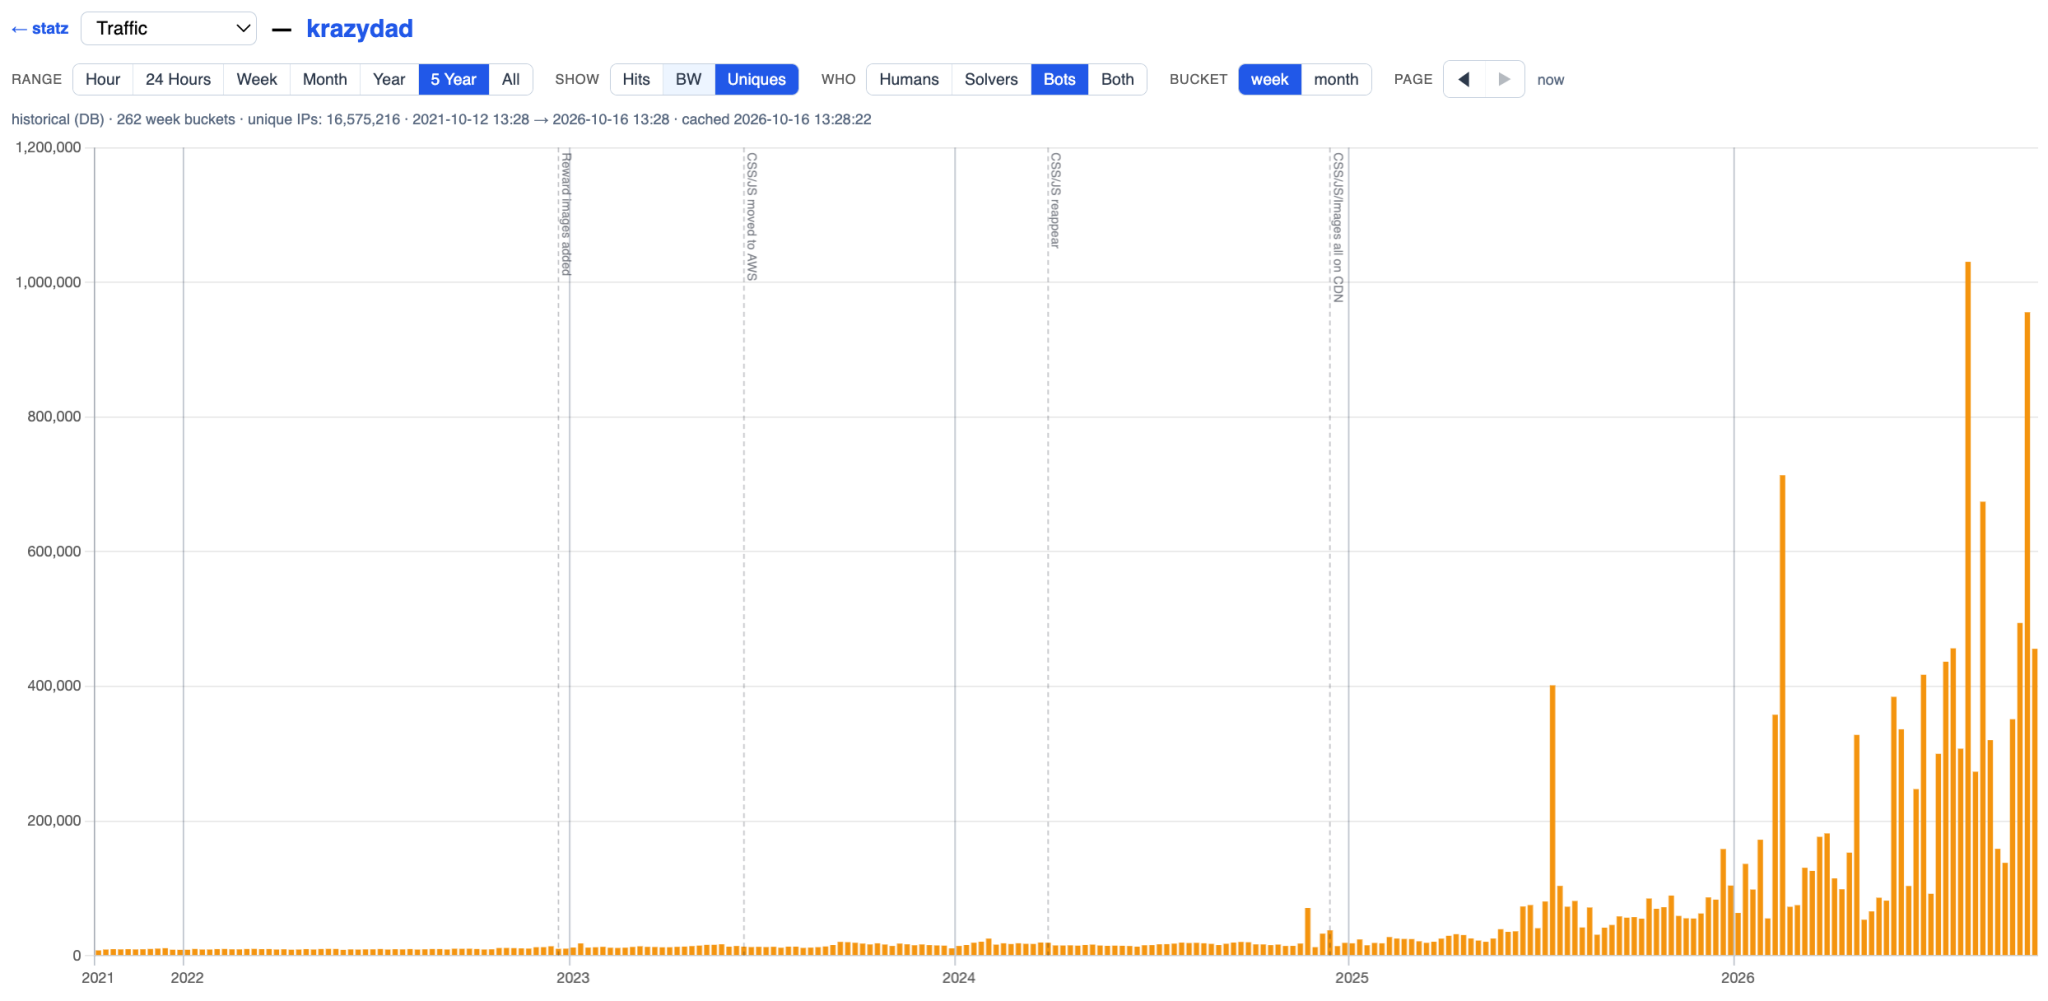Click the 400,000 bar in mid-2025

[1553, 820]
